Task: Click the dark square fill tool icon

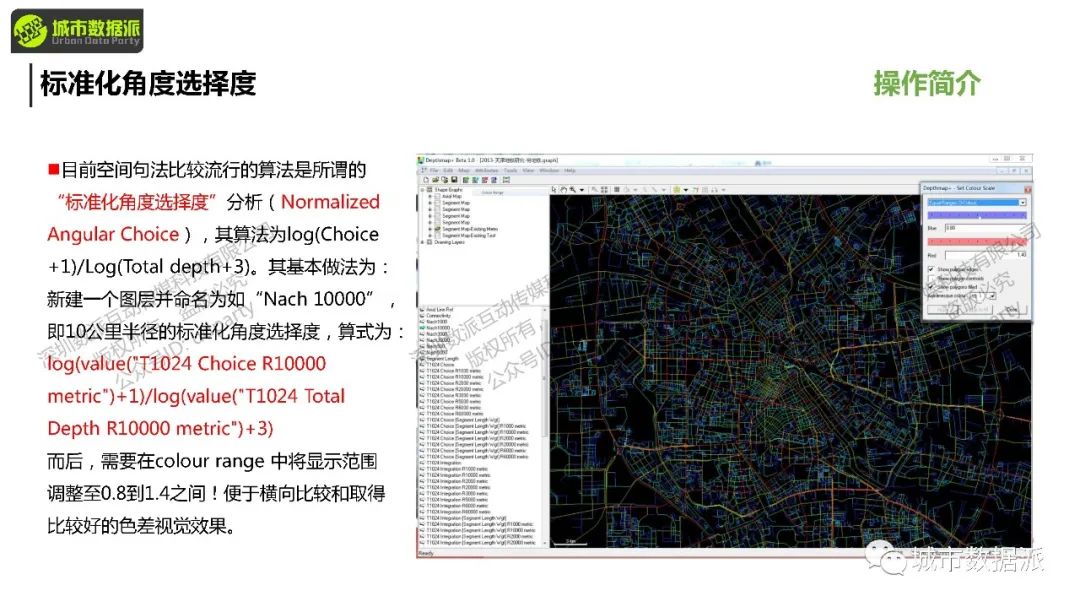Action: click(x=616, y=189)
